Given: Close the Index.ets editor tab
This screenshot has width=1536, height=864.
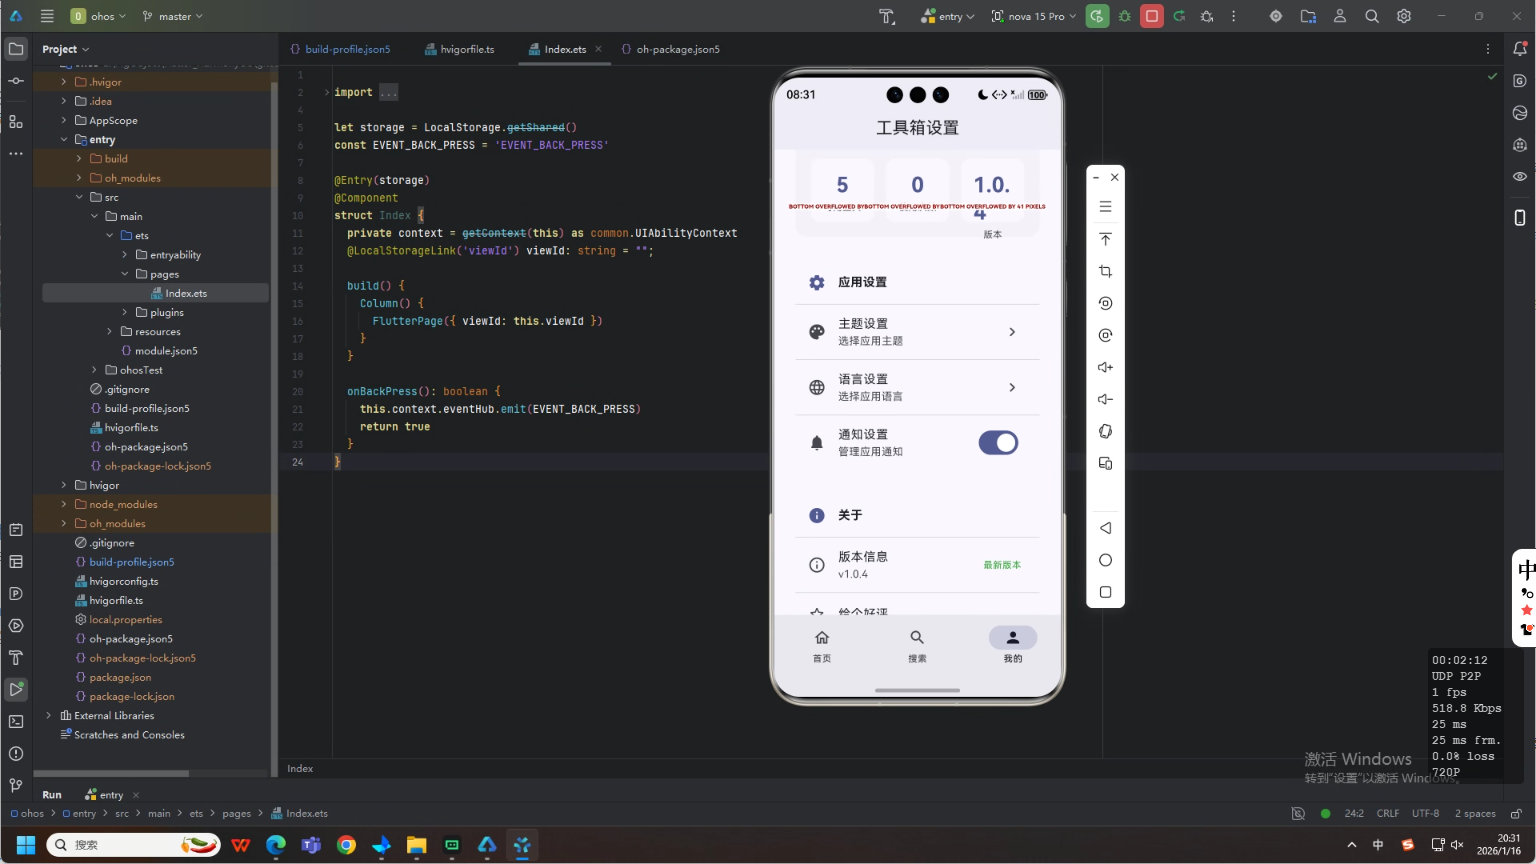Looking at the screenshot, I should (x=598, y=49).
